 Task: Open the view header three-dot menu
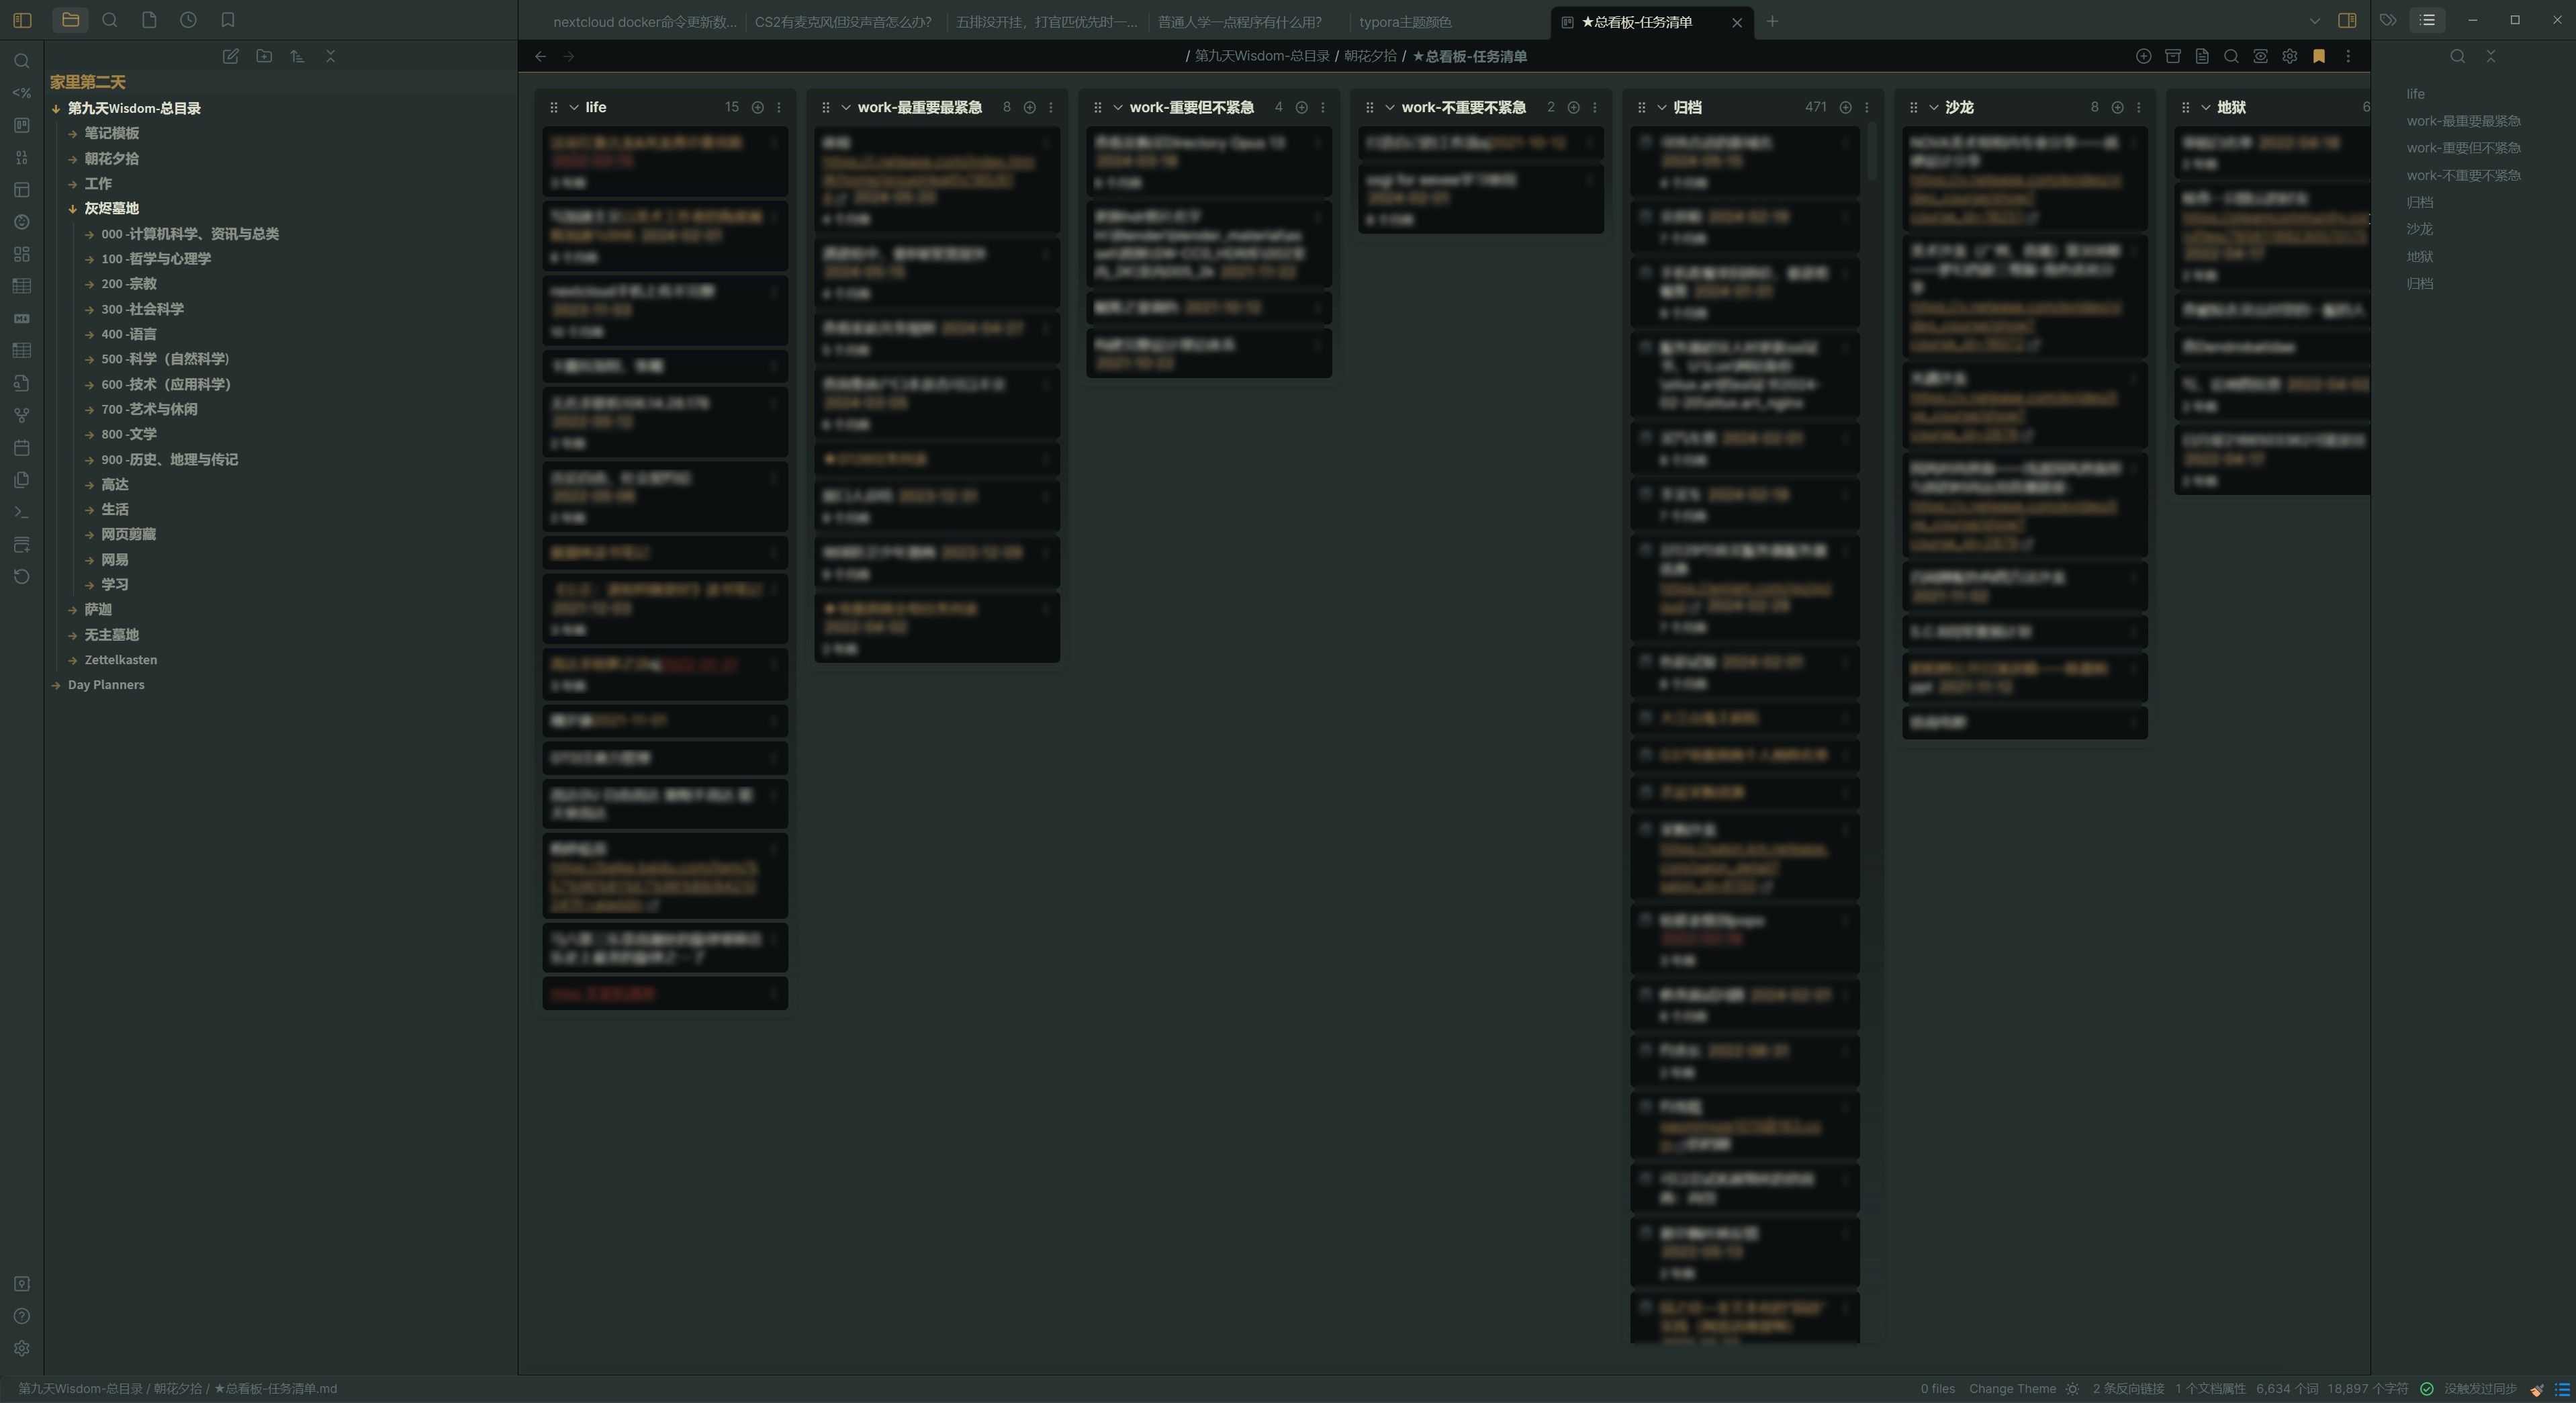(2348, 56)
